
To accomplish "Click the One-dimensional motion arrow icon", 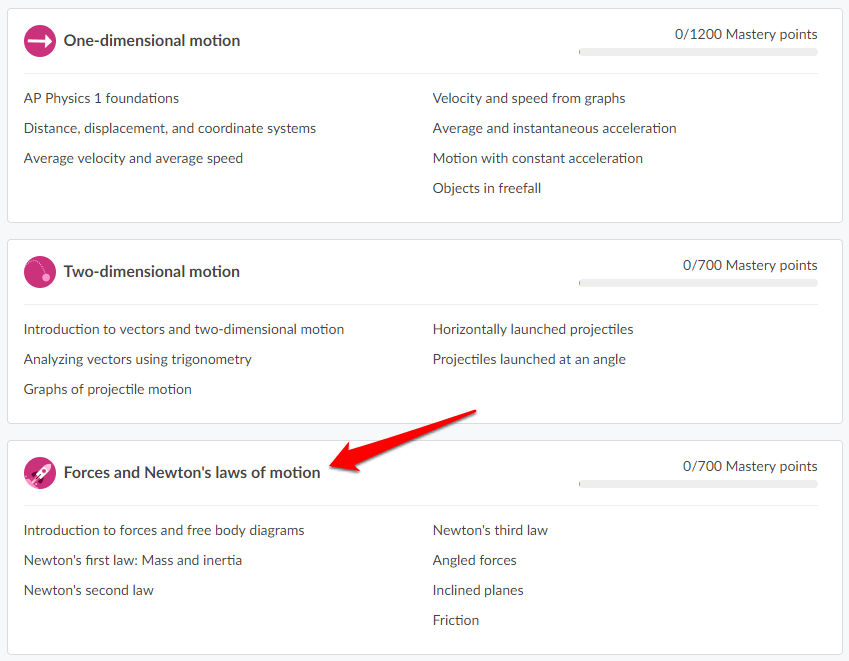I will (x=40, y=41).
